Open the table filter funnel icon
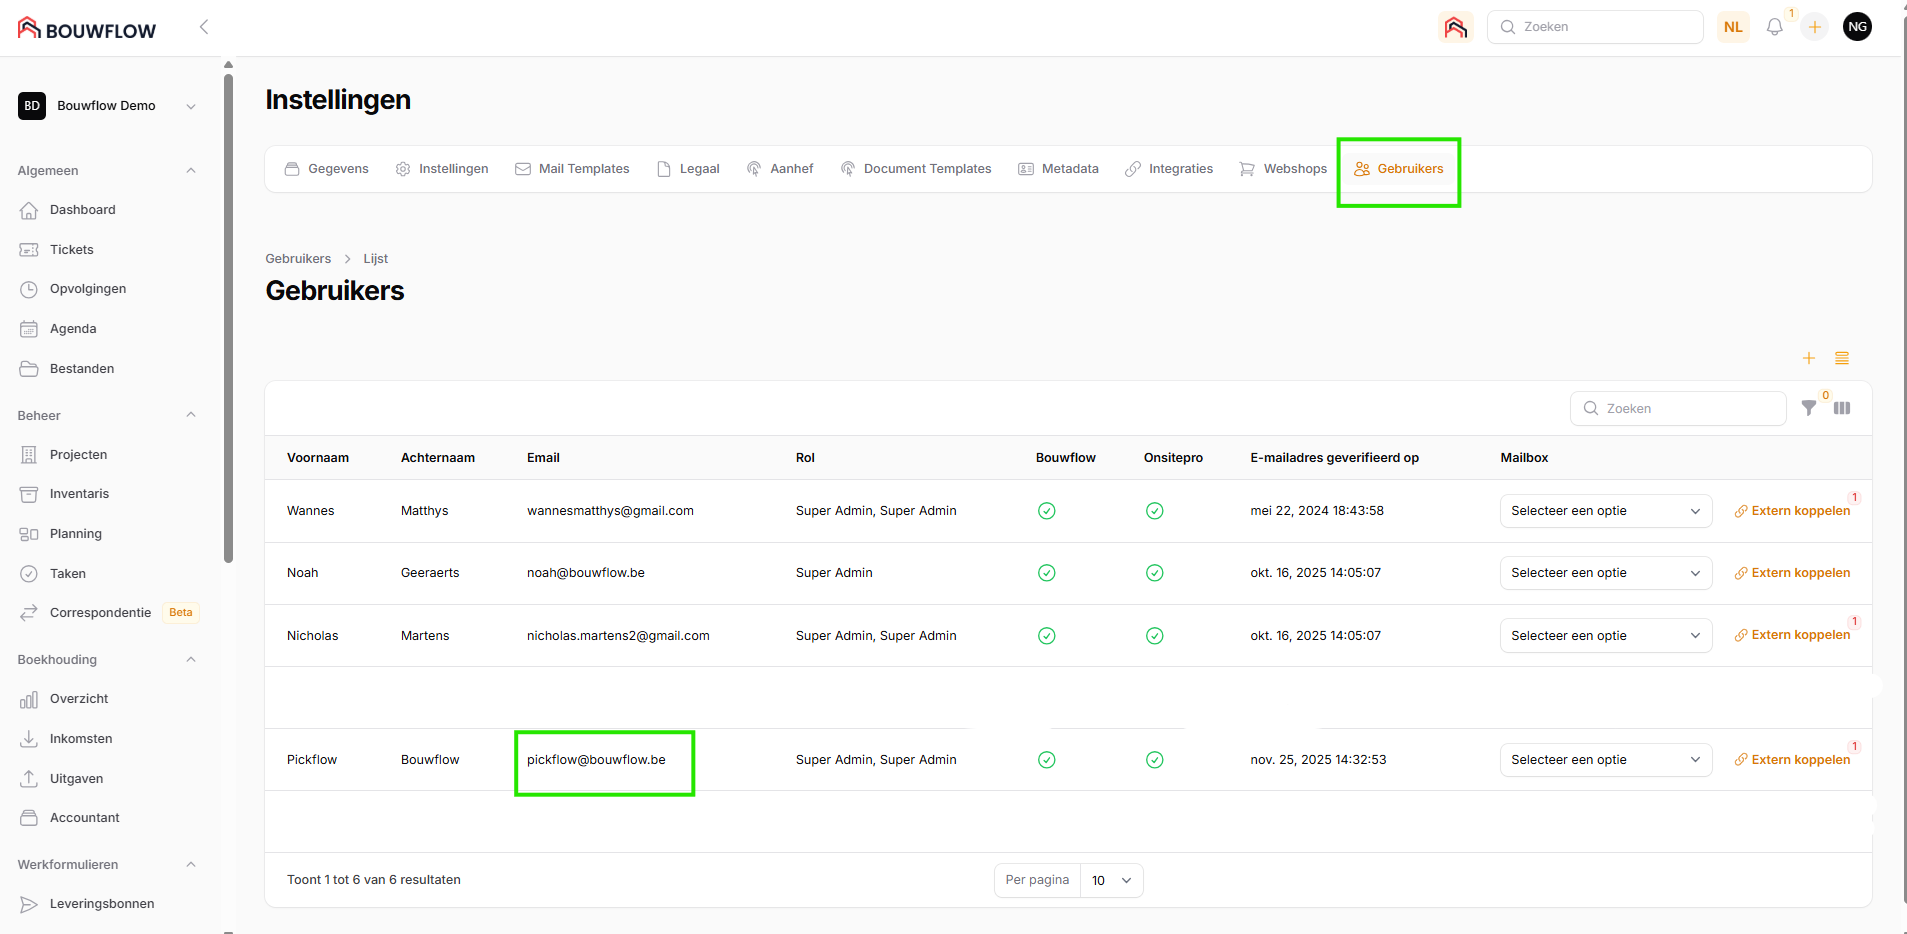1907x934 pixels. (1808, 408)
